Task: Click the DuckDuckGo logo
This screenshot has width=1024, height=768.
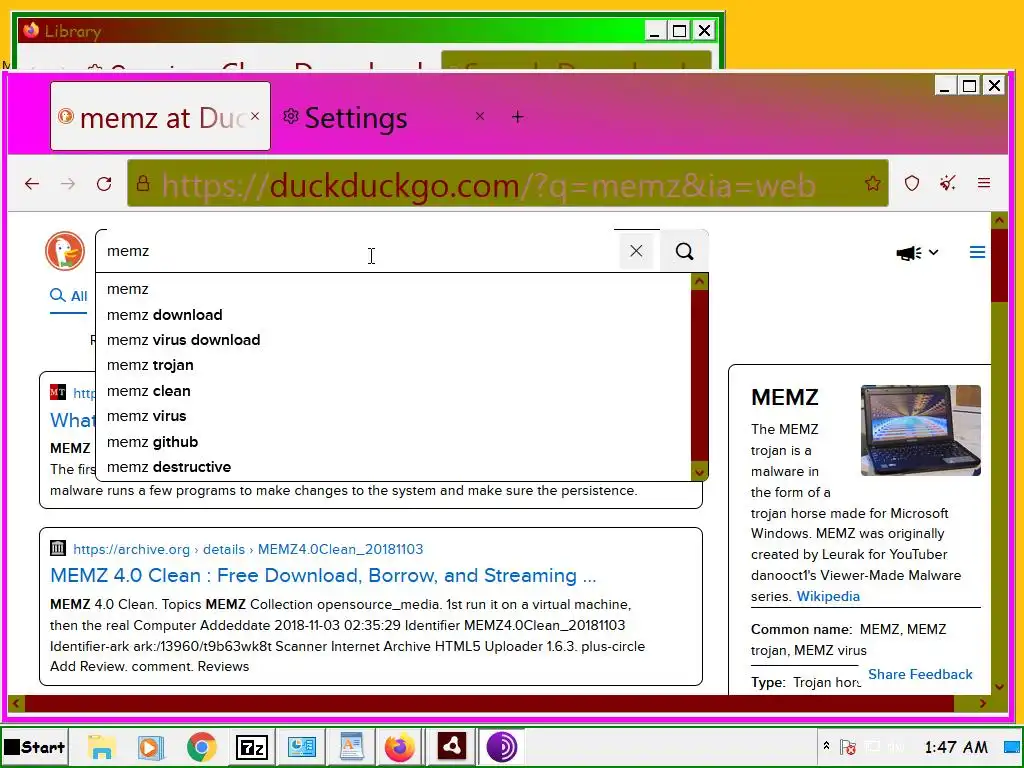Action: click(x=65, y=251)
